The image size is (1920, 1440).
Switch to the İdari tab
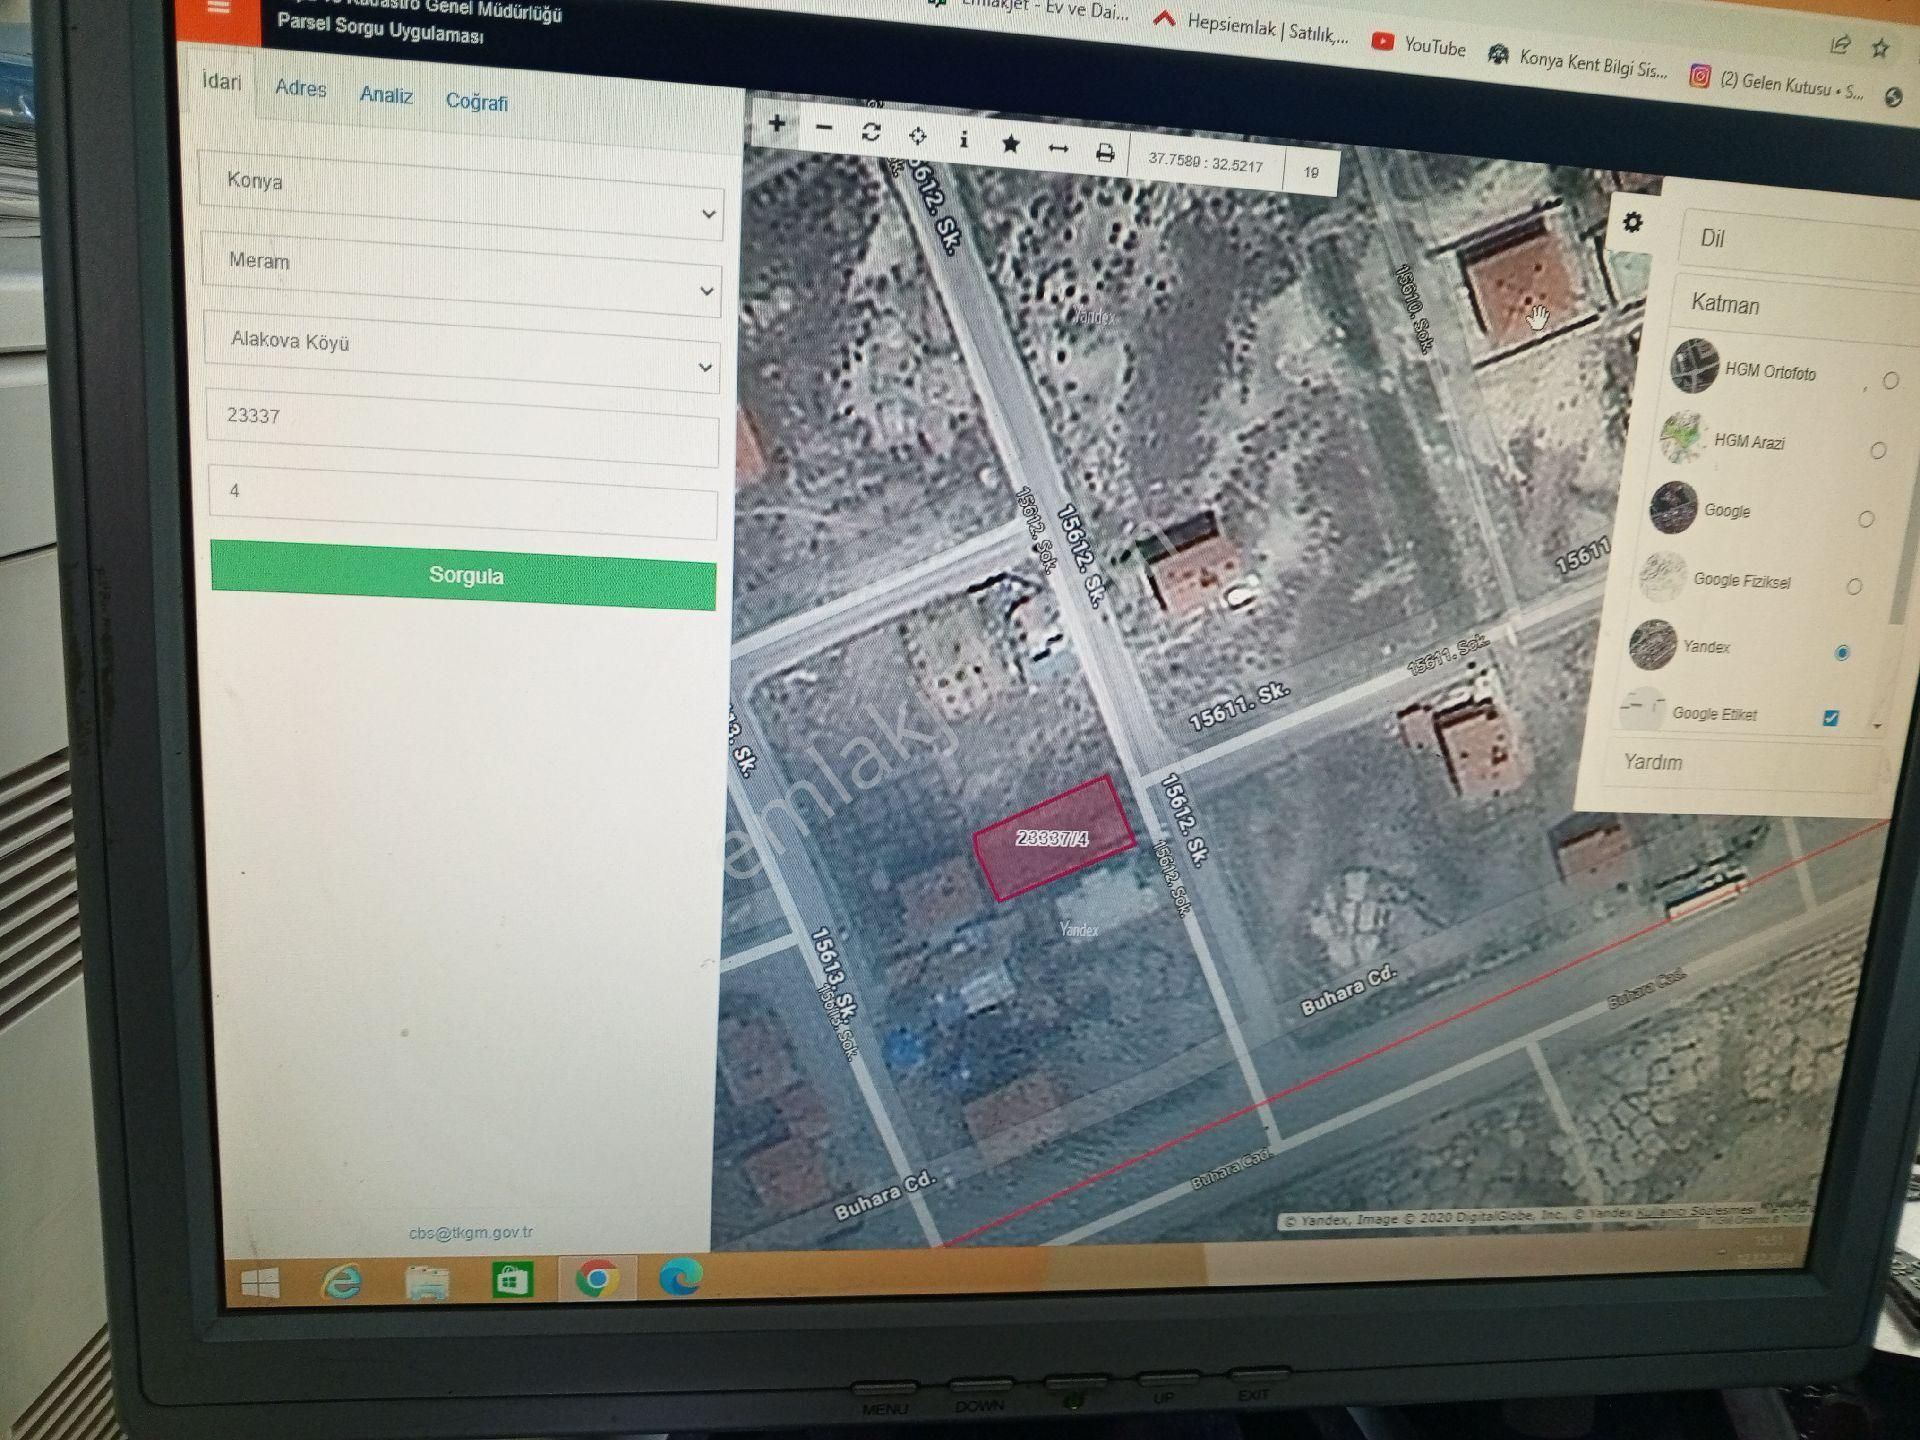[x=221, y=81]
